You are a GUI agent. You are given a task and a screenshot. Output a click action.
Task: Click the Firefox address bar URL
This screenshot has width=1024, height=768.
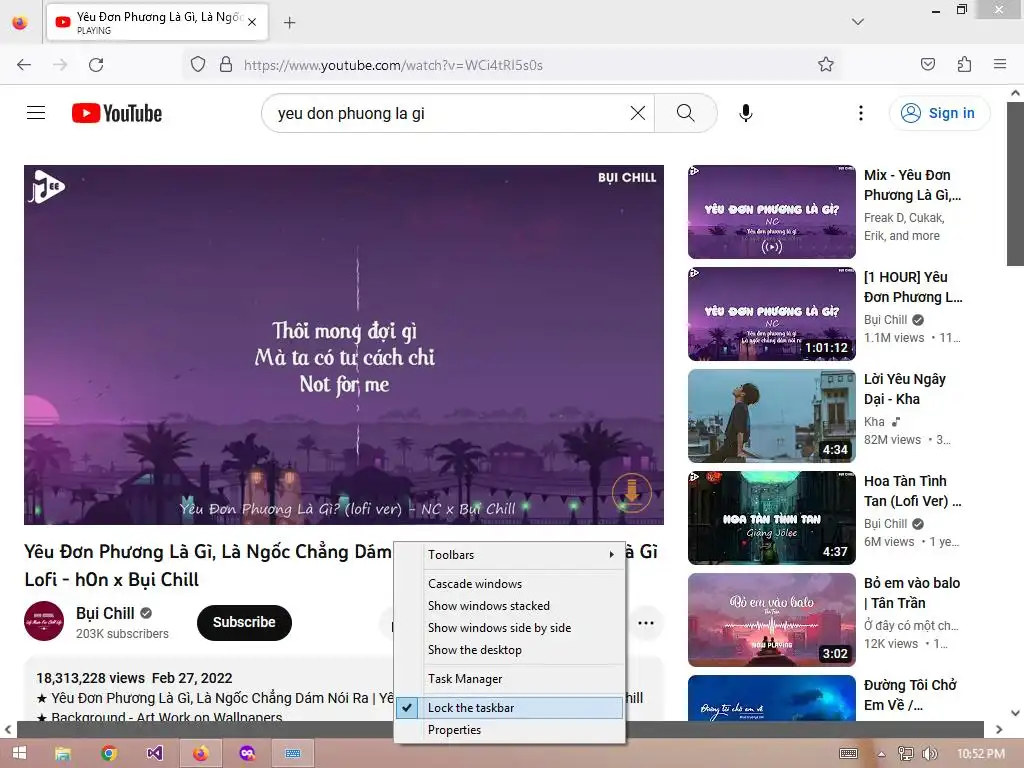(393, 65)
